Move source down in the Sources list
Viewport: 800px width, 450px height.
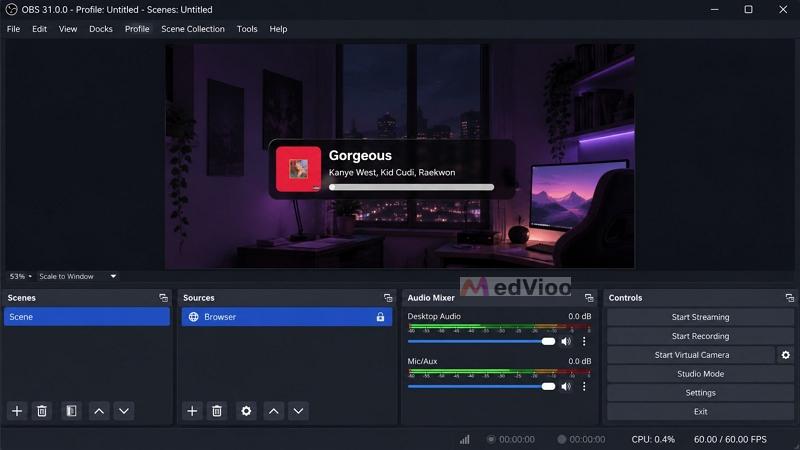[298, 411]
